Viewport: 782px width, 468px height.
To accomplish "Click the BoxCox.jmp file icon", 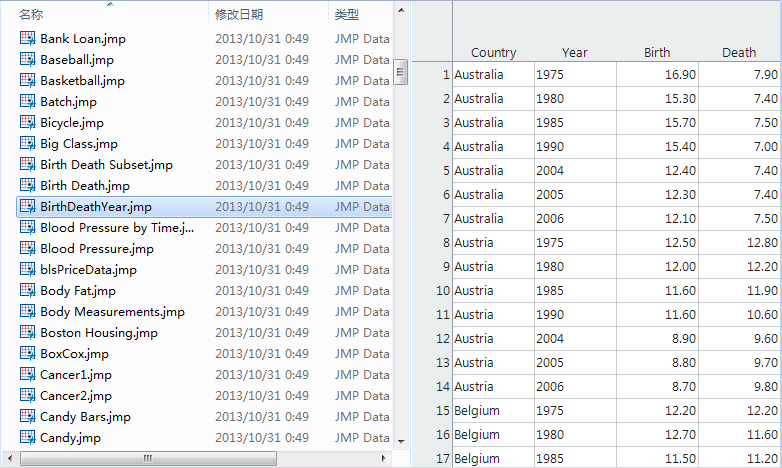I will click(27, 353).
